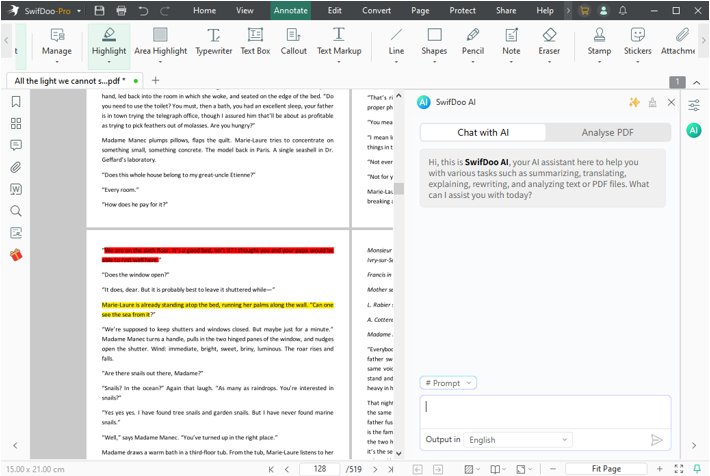Select the Callout tool
Viewport: 710px width, 476px height.
(x=293, y=41)
